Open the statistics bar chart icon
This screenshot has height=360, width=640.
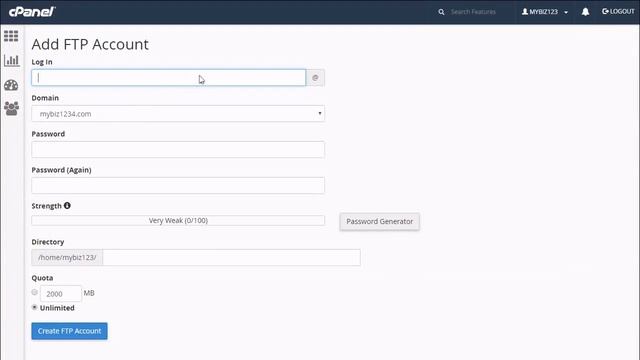11,60
